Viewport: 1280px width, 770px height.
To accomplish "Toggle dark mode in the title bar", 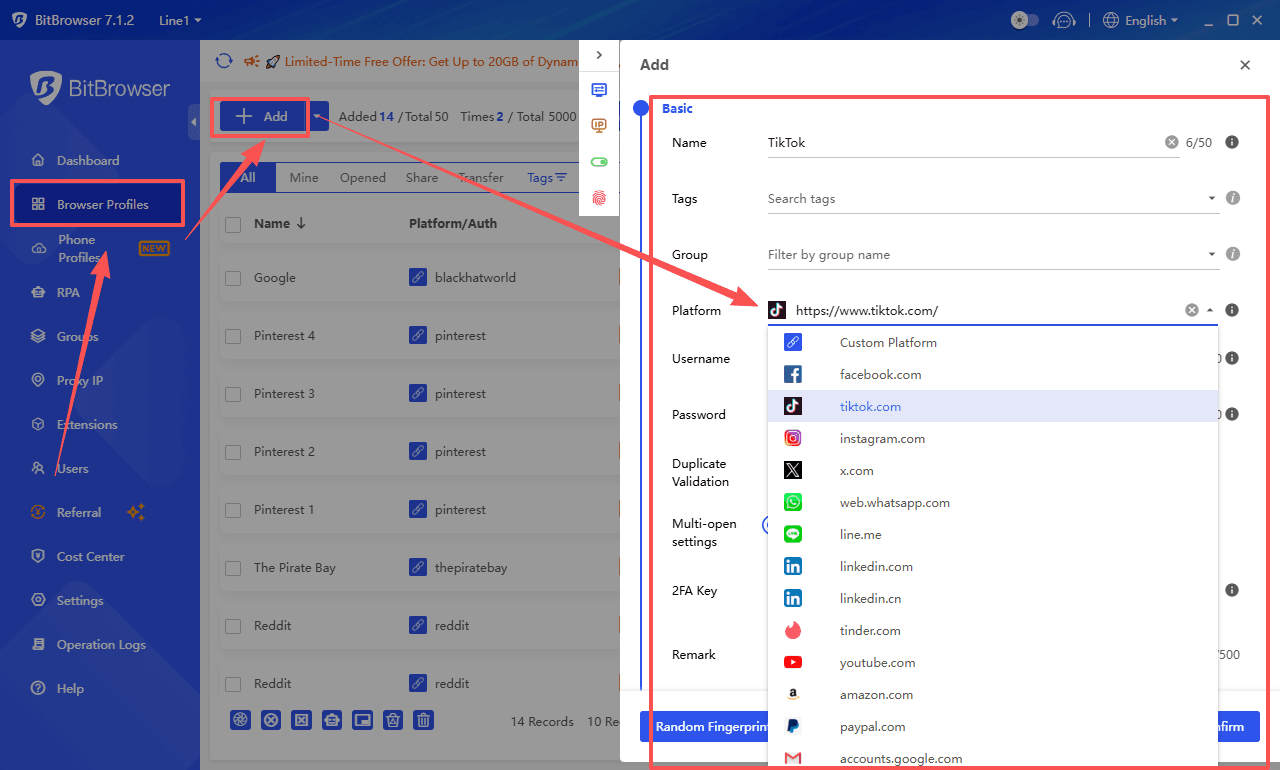I will point(1023,19).
